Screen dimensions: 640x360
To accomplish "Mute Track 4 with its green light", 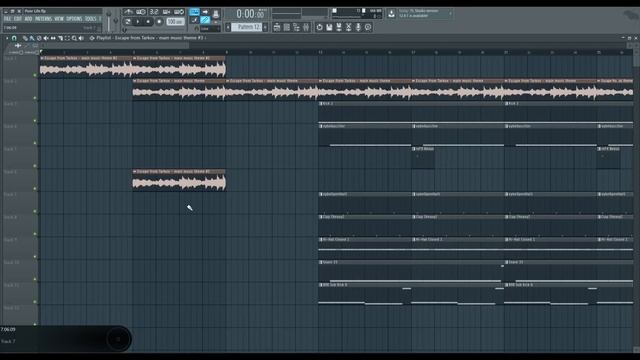I will pyautogui.click(x=35, y=143).
